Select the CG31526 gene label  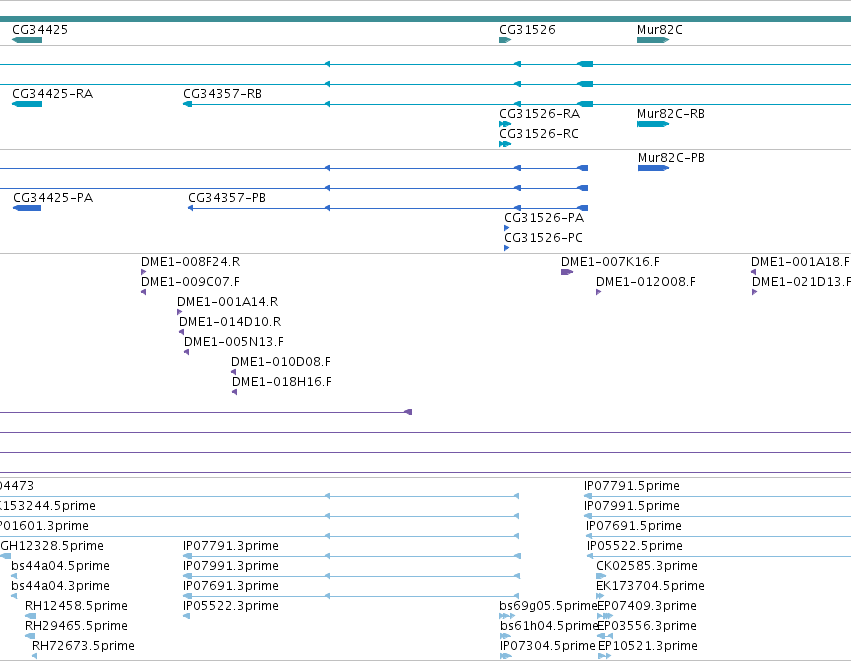point(528,30)
